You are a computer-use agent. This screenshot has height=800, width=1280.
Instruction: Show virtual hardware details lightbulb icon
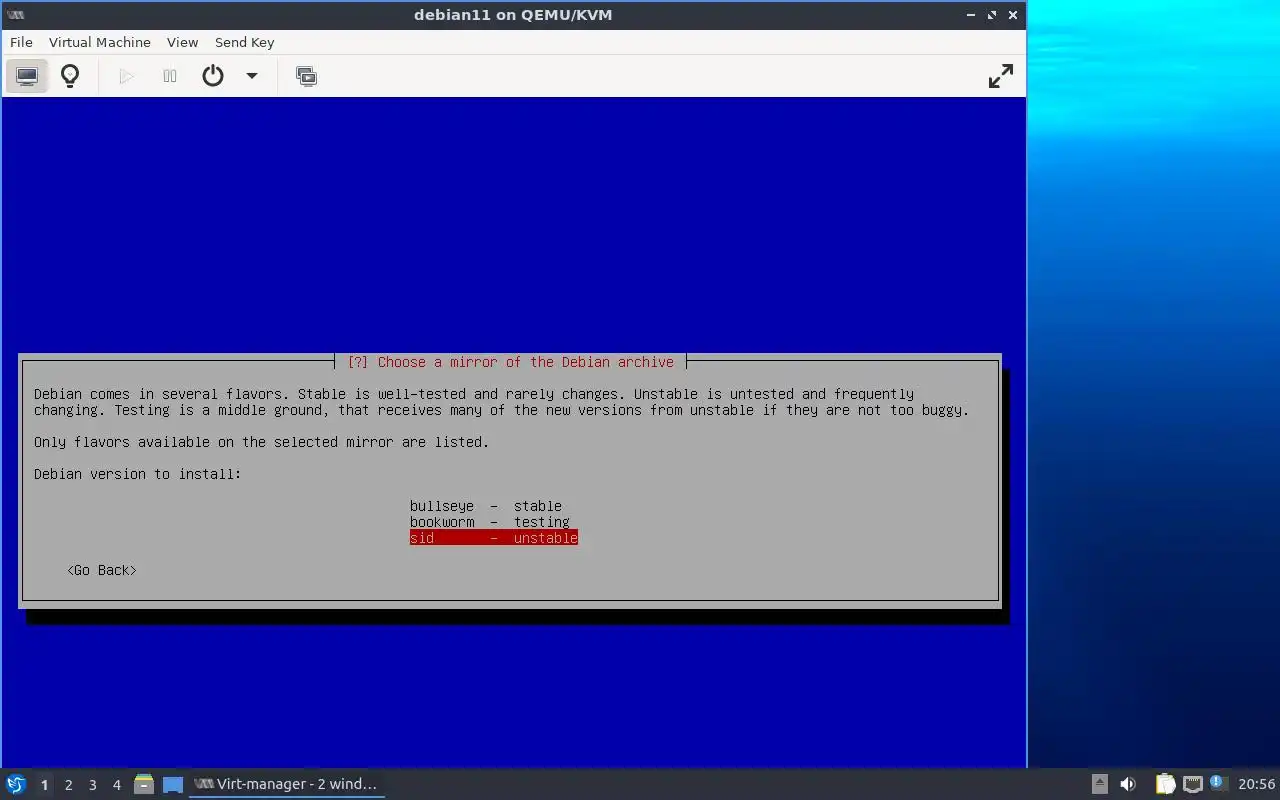click(70, 76)
